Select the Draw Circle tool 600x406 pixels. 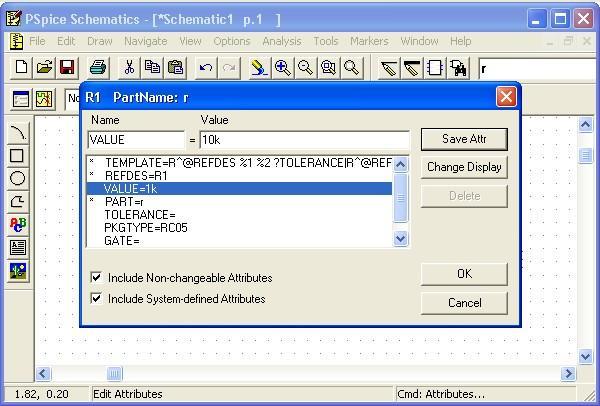click(18, 178)
